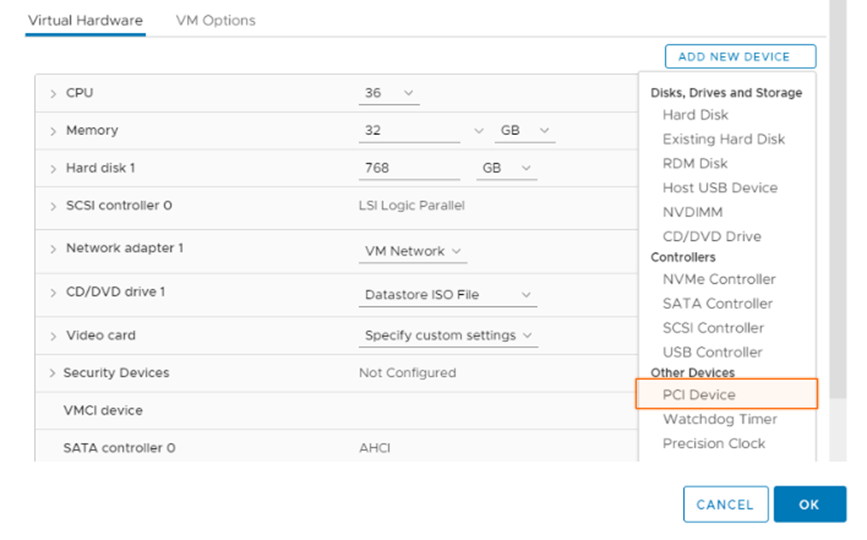Screen dimensions: 867x540
Task: Add a Watchdog Timer device
Action: tap(719, 419)
